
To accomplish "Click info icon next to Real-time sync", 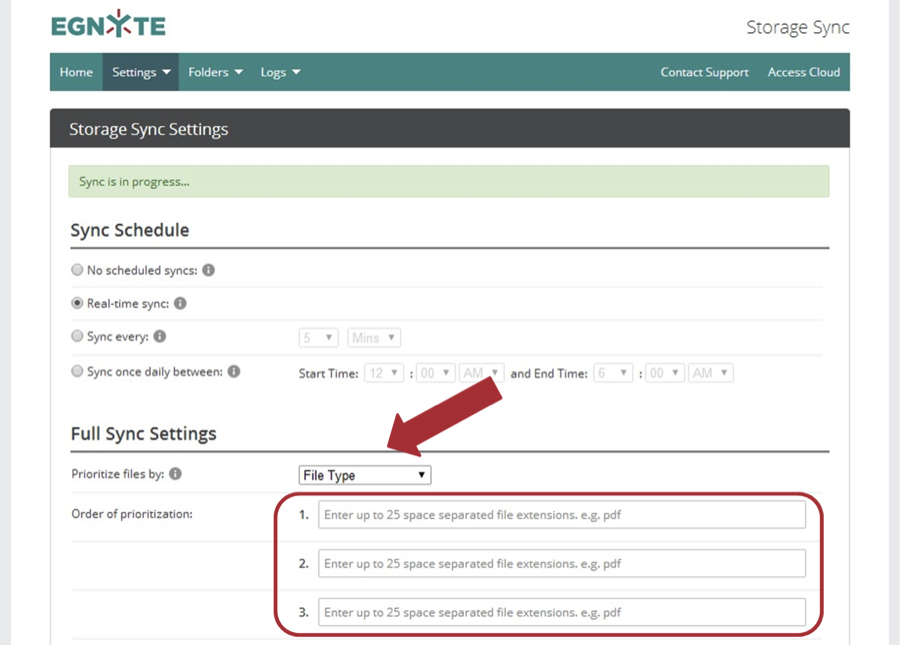I will pyautogui.click(x=180, y=303).
